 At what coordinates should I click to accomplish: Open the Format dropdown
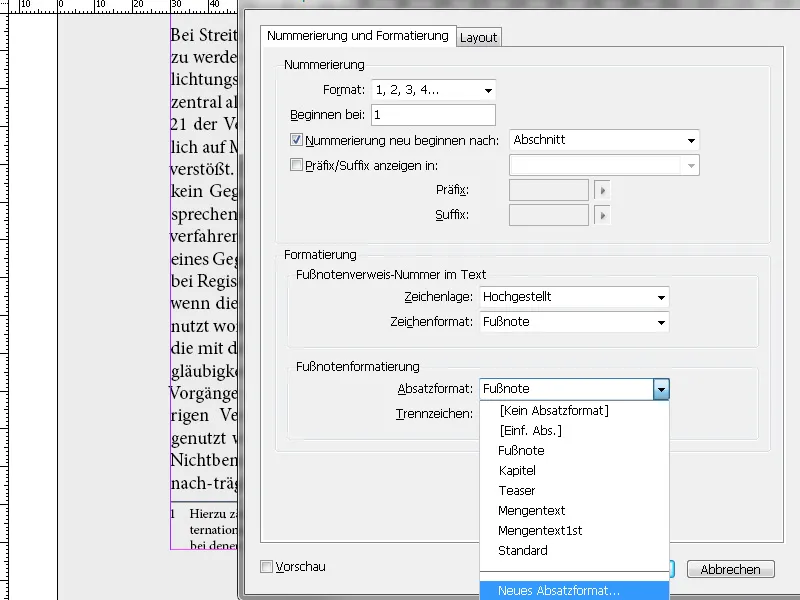pyautogui.click(x=487, y=89)
